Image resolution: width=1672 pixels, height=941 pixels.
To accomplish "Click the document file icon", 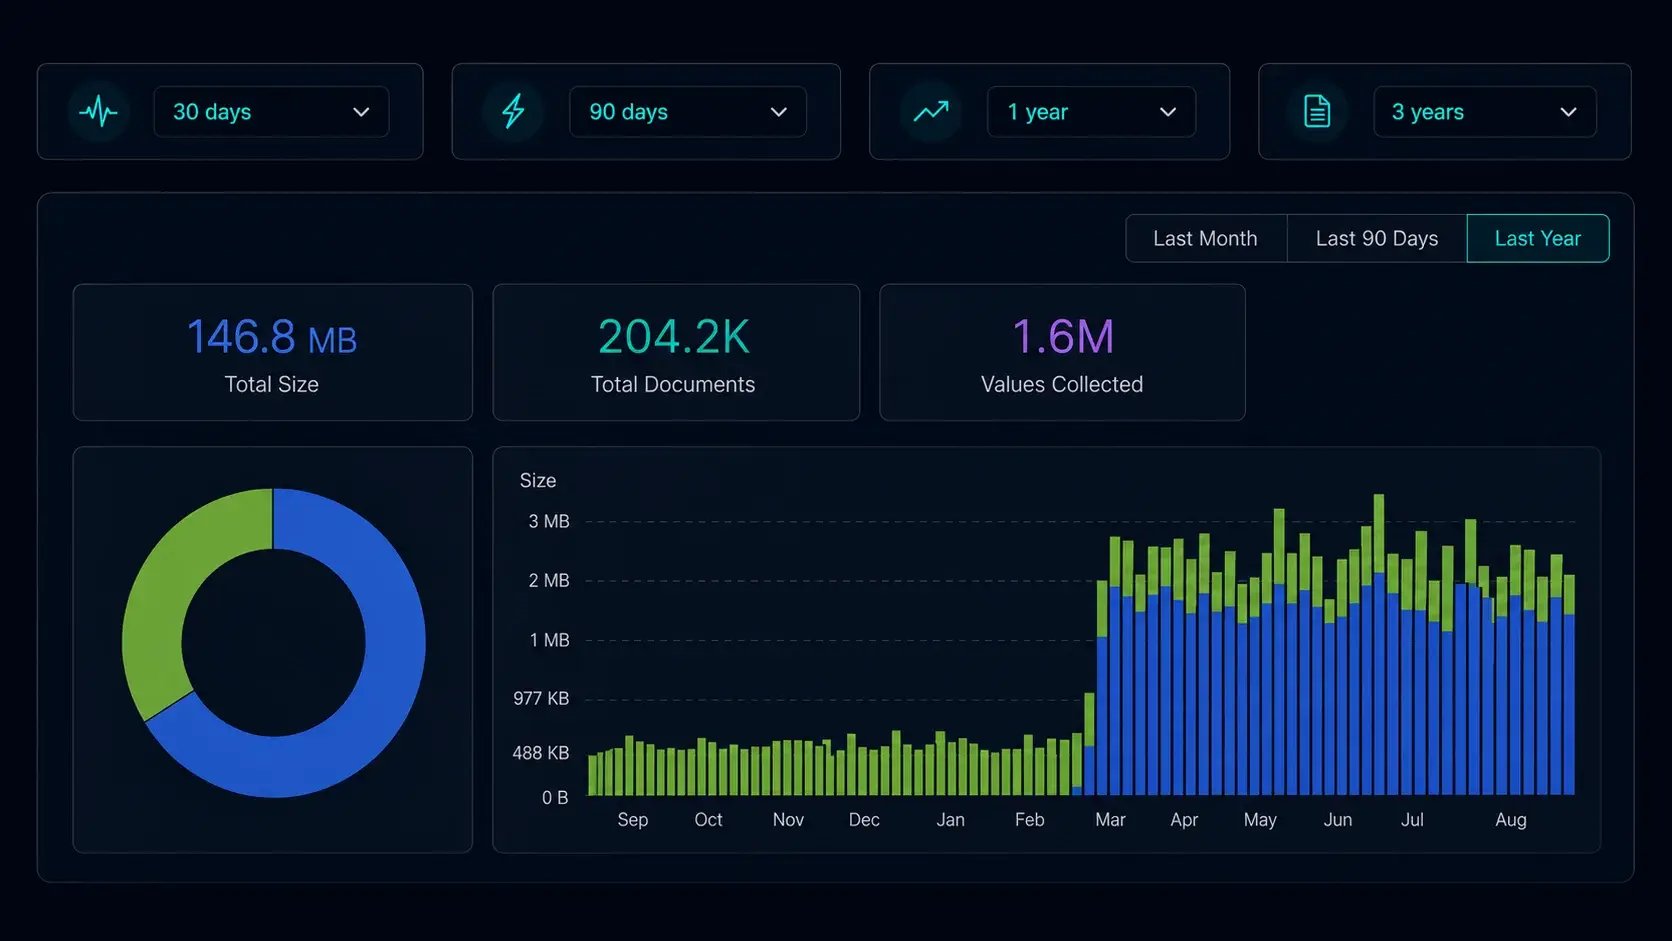I will coord(1317,111).
